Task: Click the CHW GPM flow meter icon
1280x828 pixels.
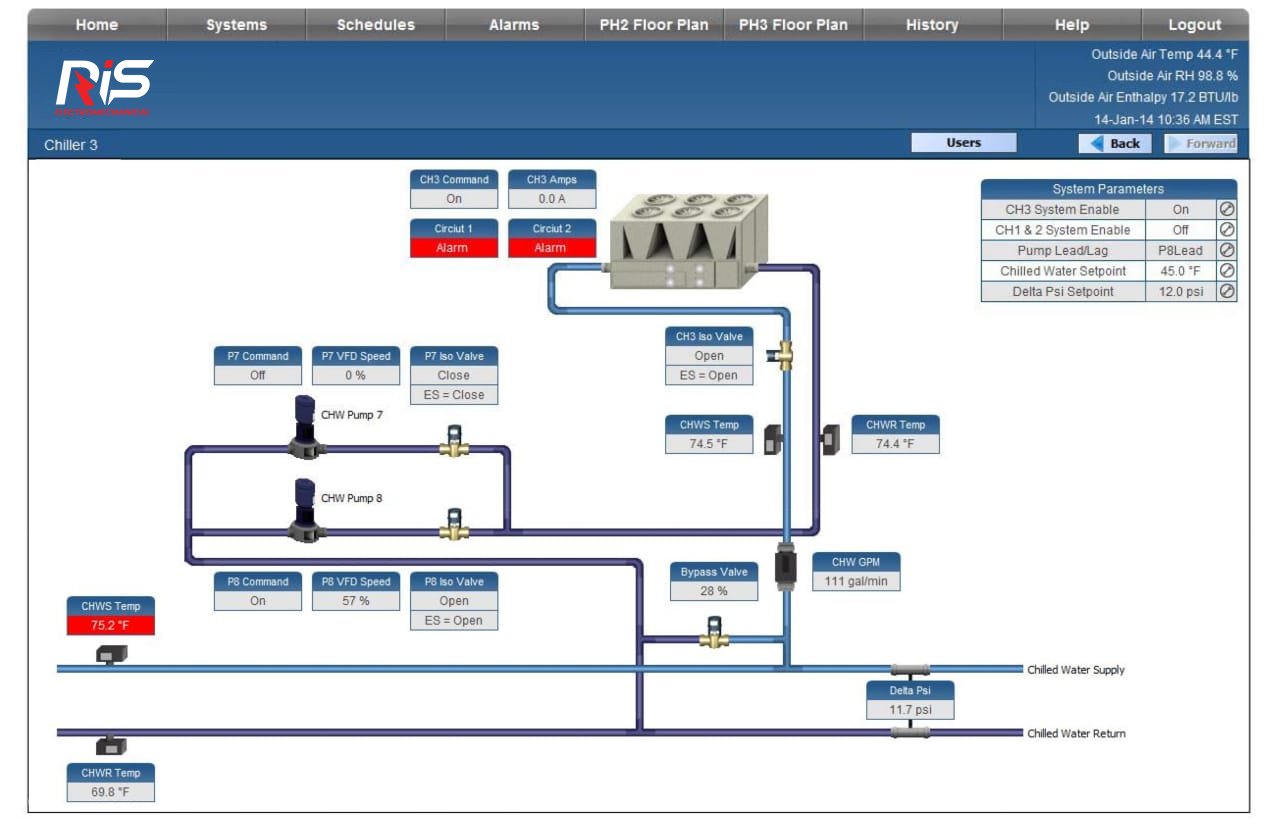Action: 786,568
